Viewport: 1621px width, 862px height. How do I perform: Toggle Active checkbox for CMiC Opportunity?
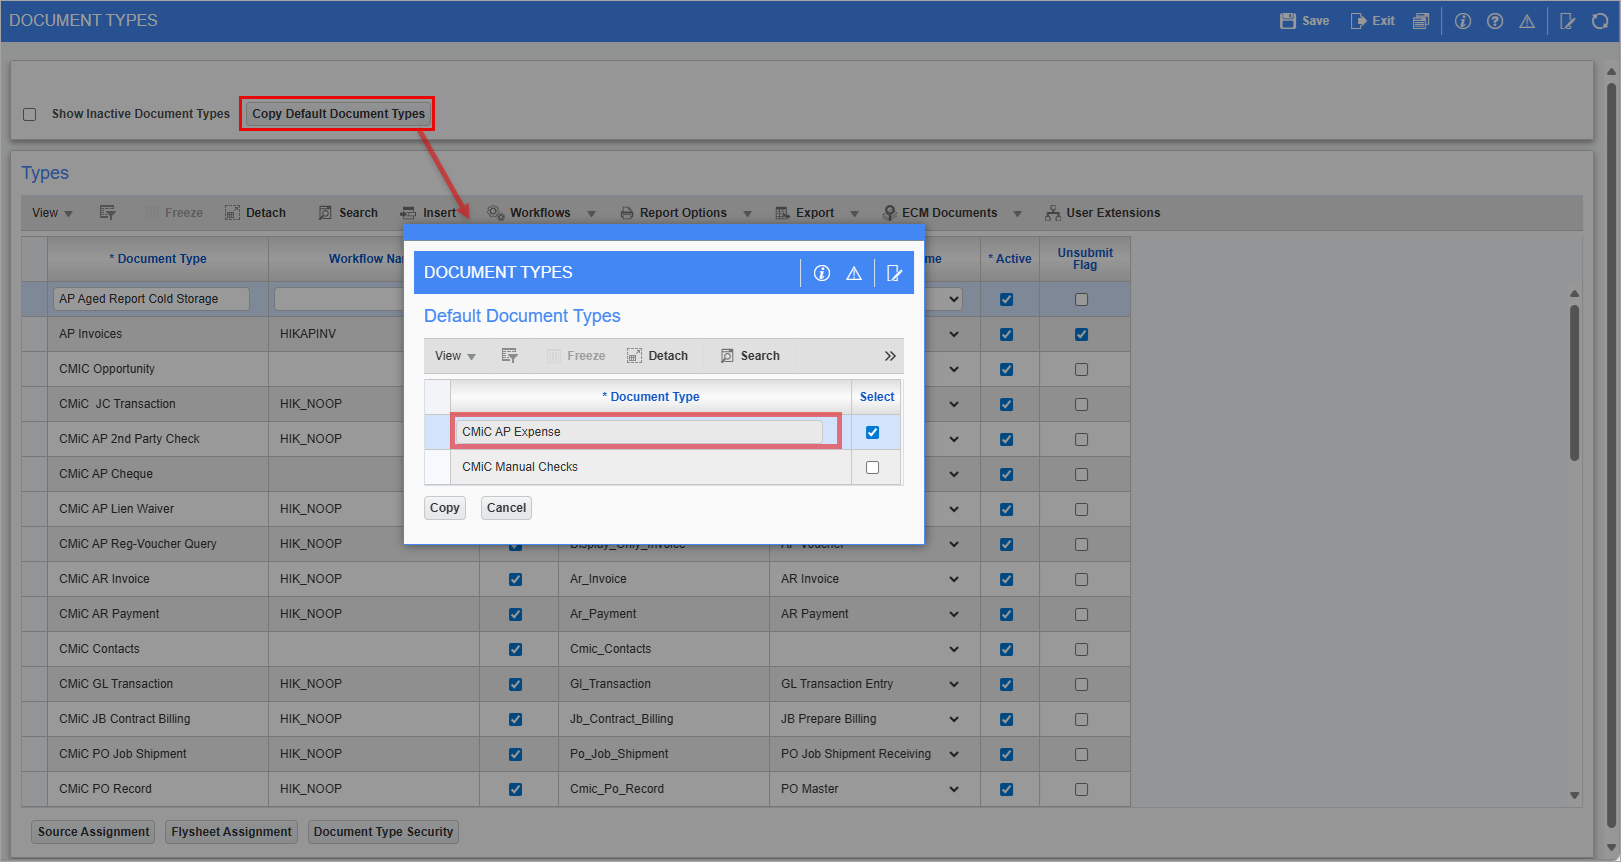click(1007, 370)
